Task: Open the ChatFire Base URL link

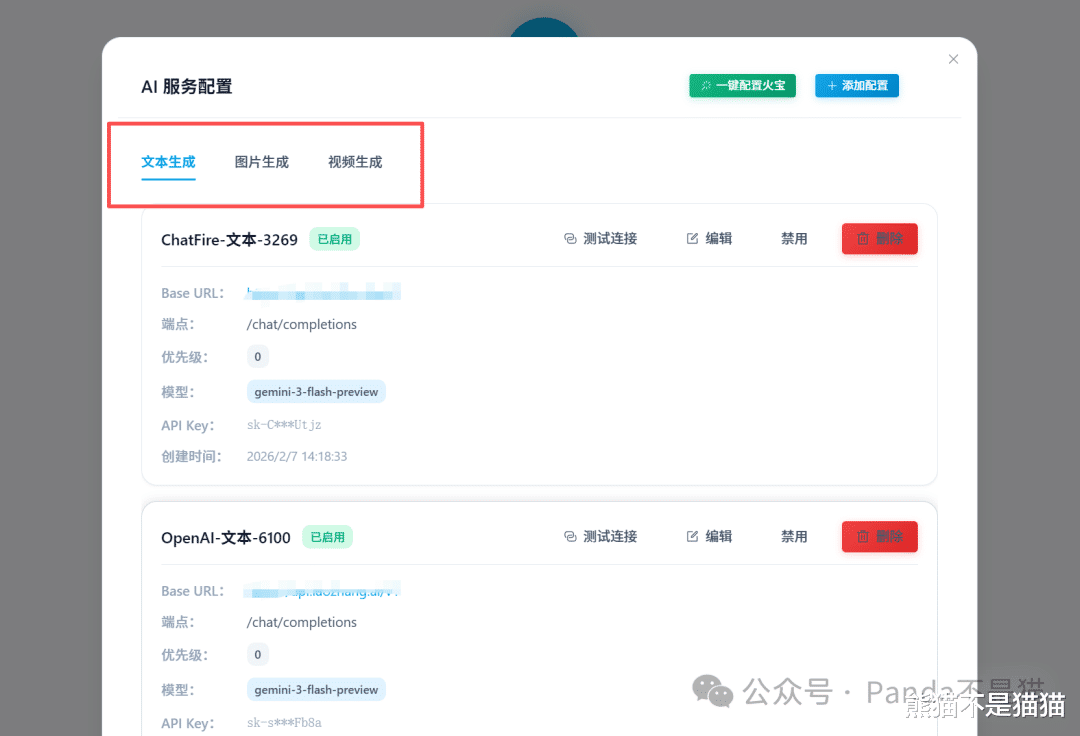Action: (x=323, y=292)
